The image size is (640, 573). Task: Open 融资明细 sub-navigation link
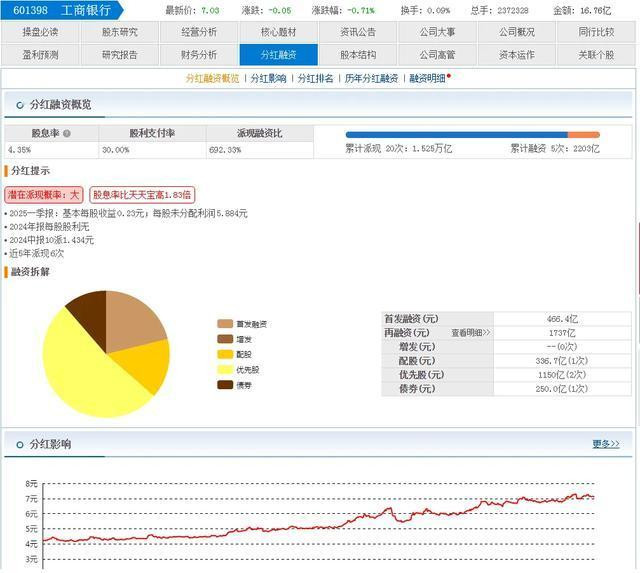click(x=427, y=78)
